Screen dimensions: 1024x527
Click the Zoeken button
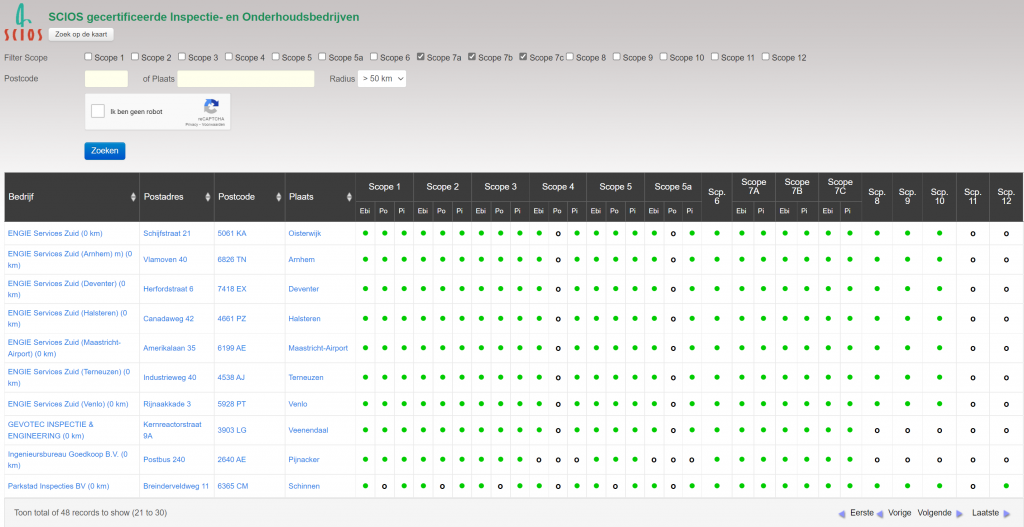pyautogui.click(x=104, y=151)
